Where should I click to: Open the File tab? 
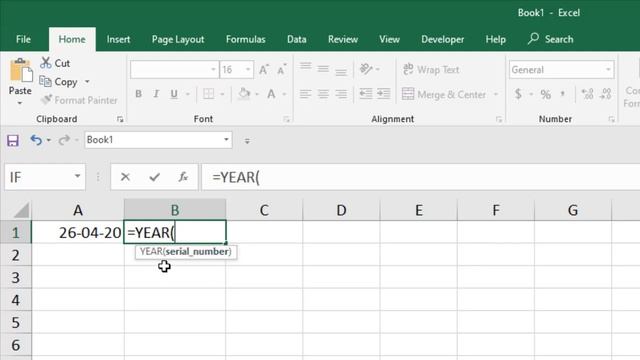[23, 39]
